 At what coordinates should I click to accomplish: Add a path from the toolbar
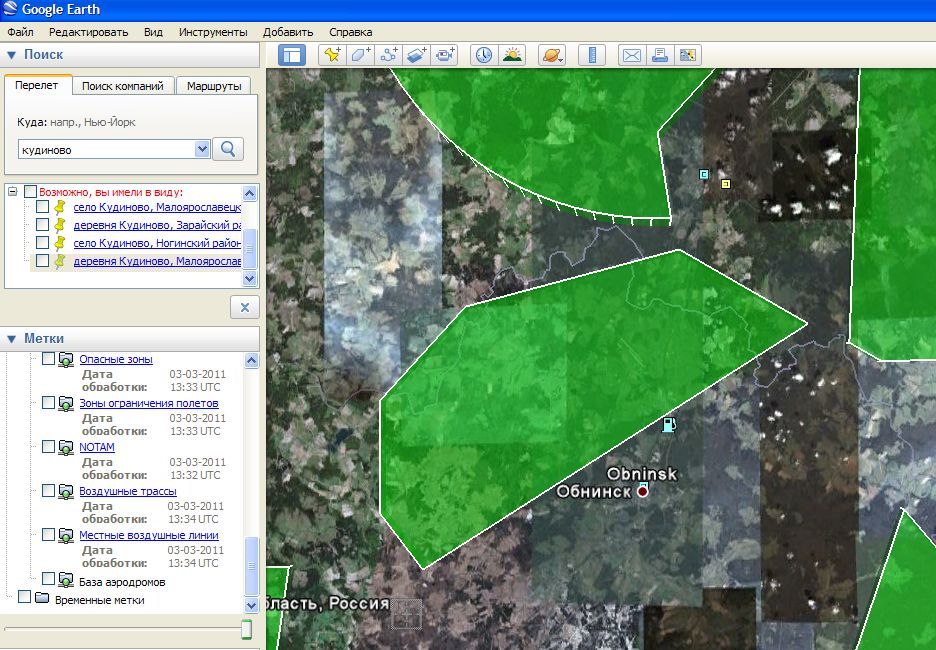389,56
